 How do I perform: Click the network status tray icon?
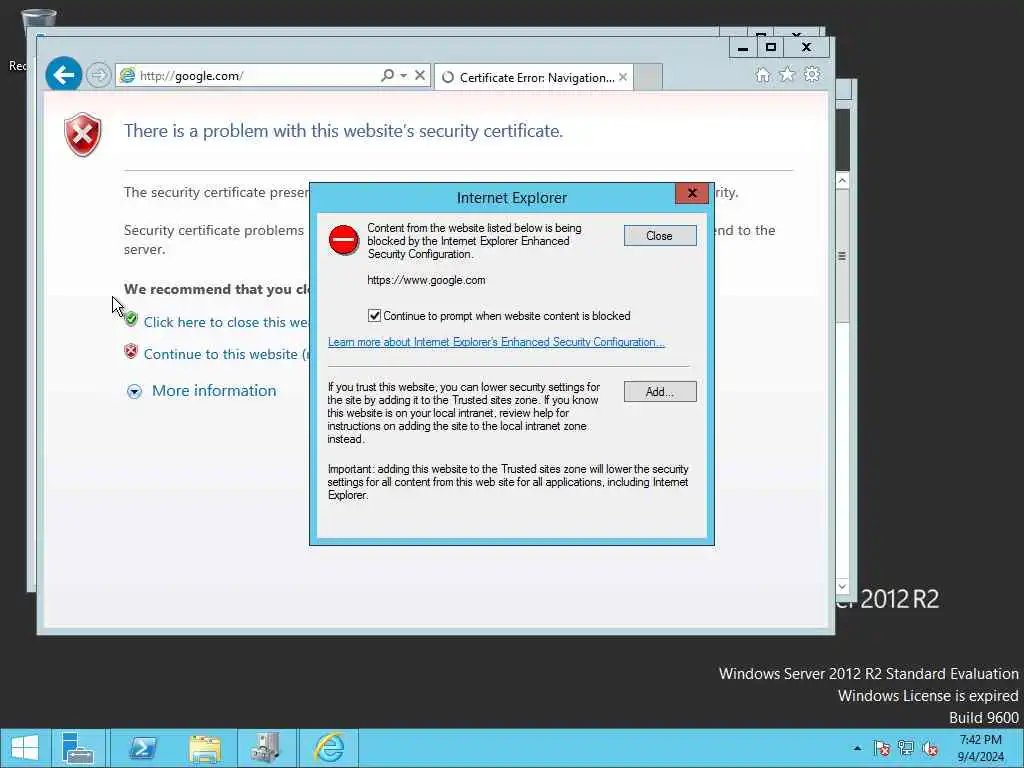(906, 748)
